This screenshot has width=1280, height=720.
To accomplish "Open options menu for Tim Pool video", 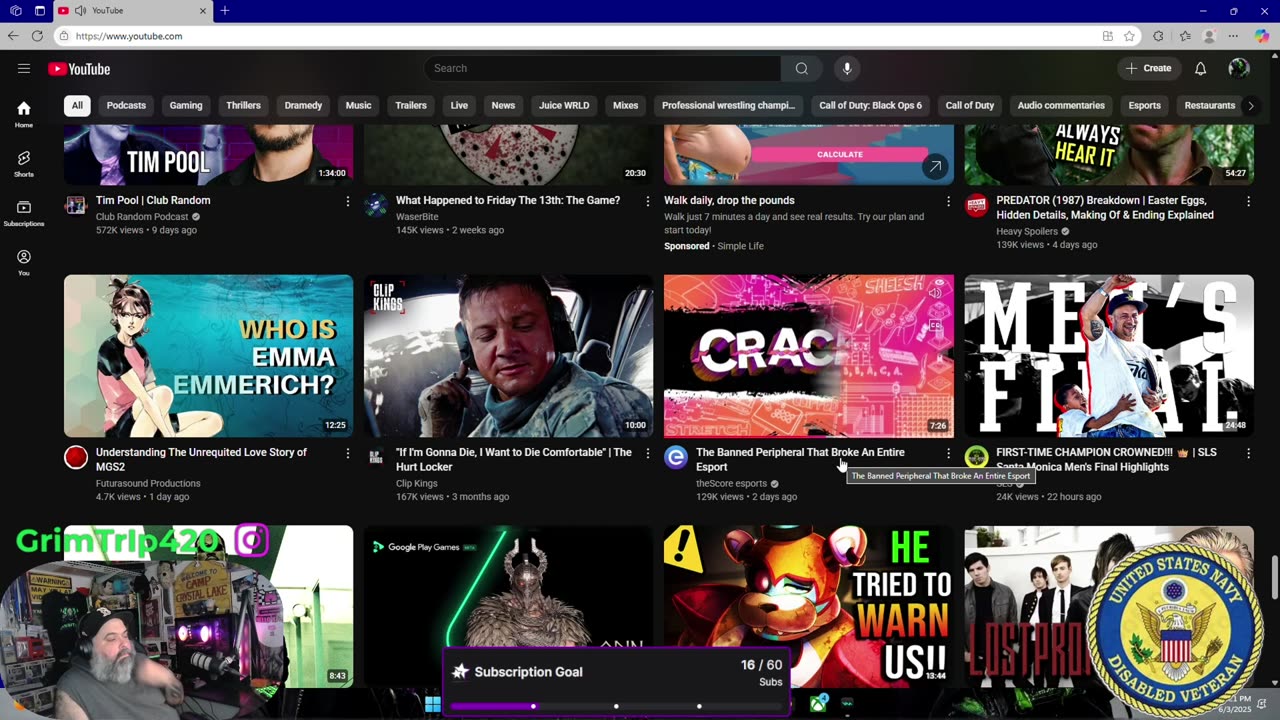I will tap(348, 201).
